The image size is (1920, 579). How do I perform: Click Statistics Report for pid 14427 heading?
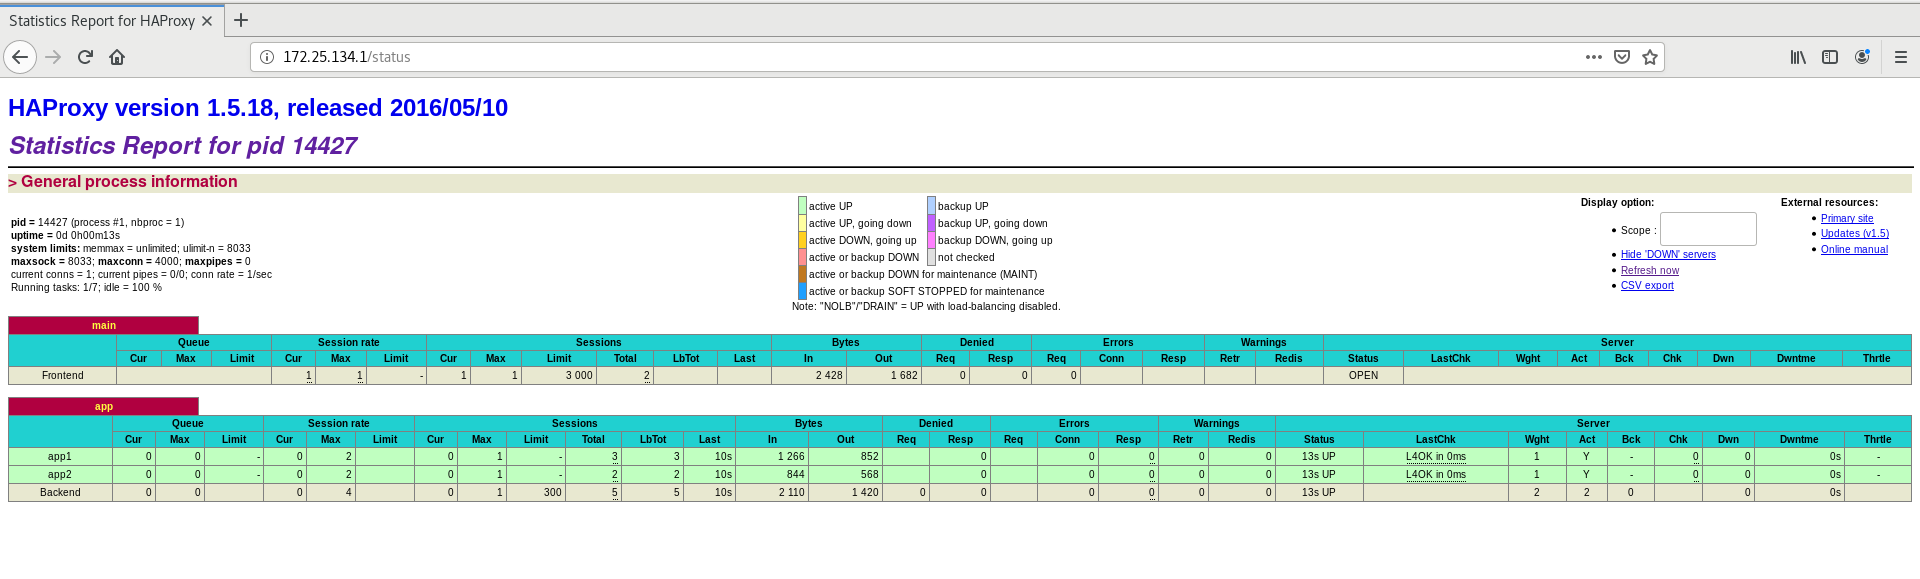183,145
